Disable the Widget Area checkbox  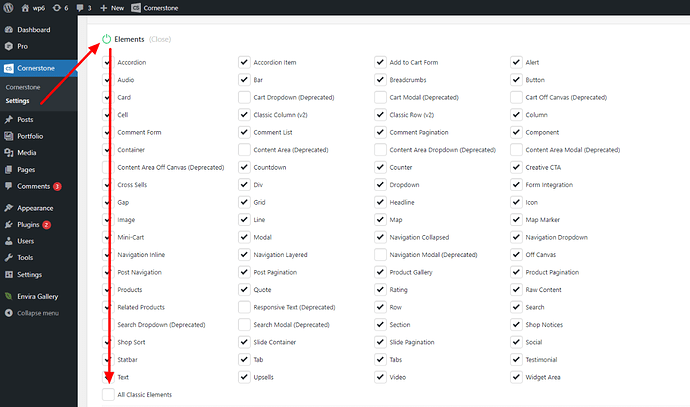point(516,377)
